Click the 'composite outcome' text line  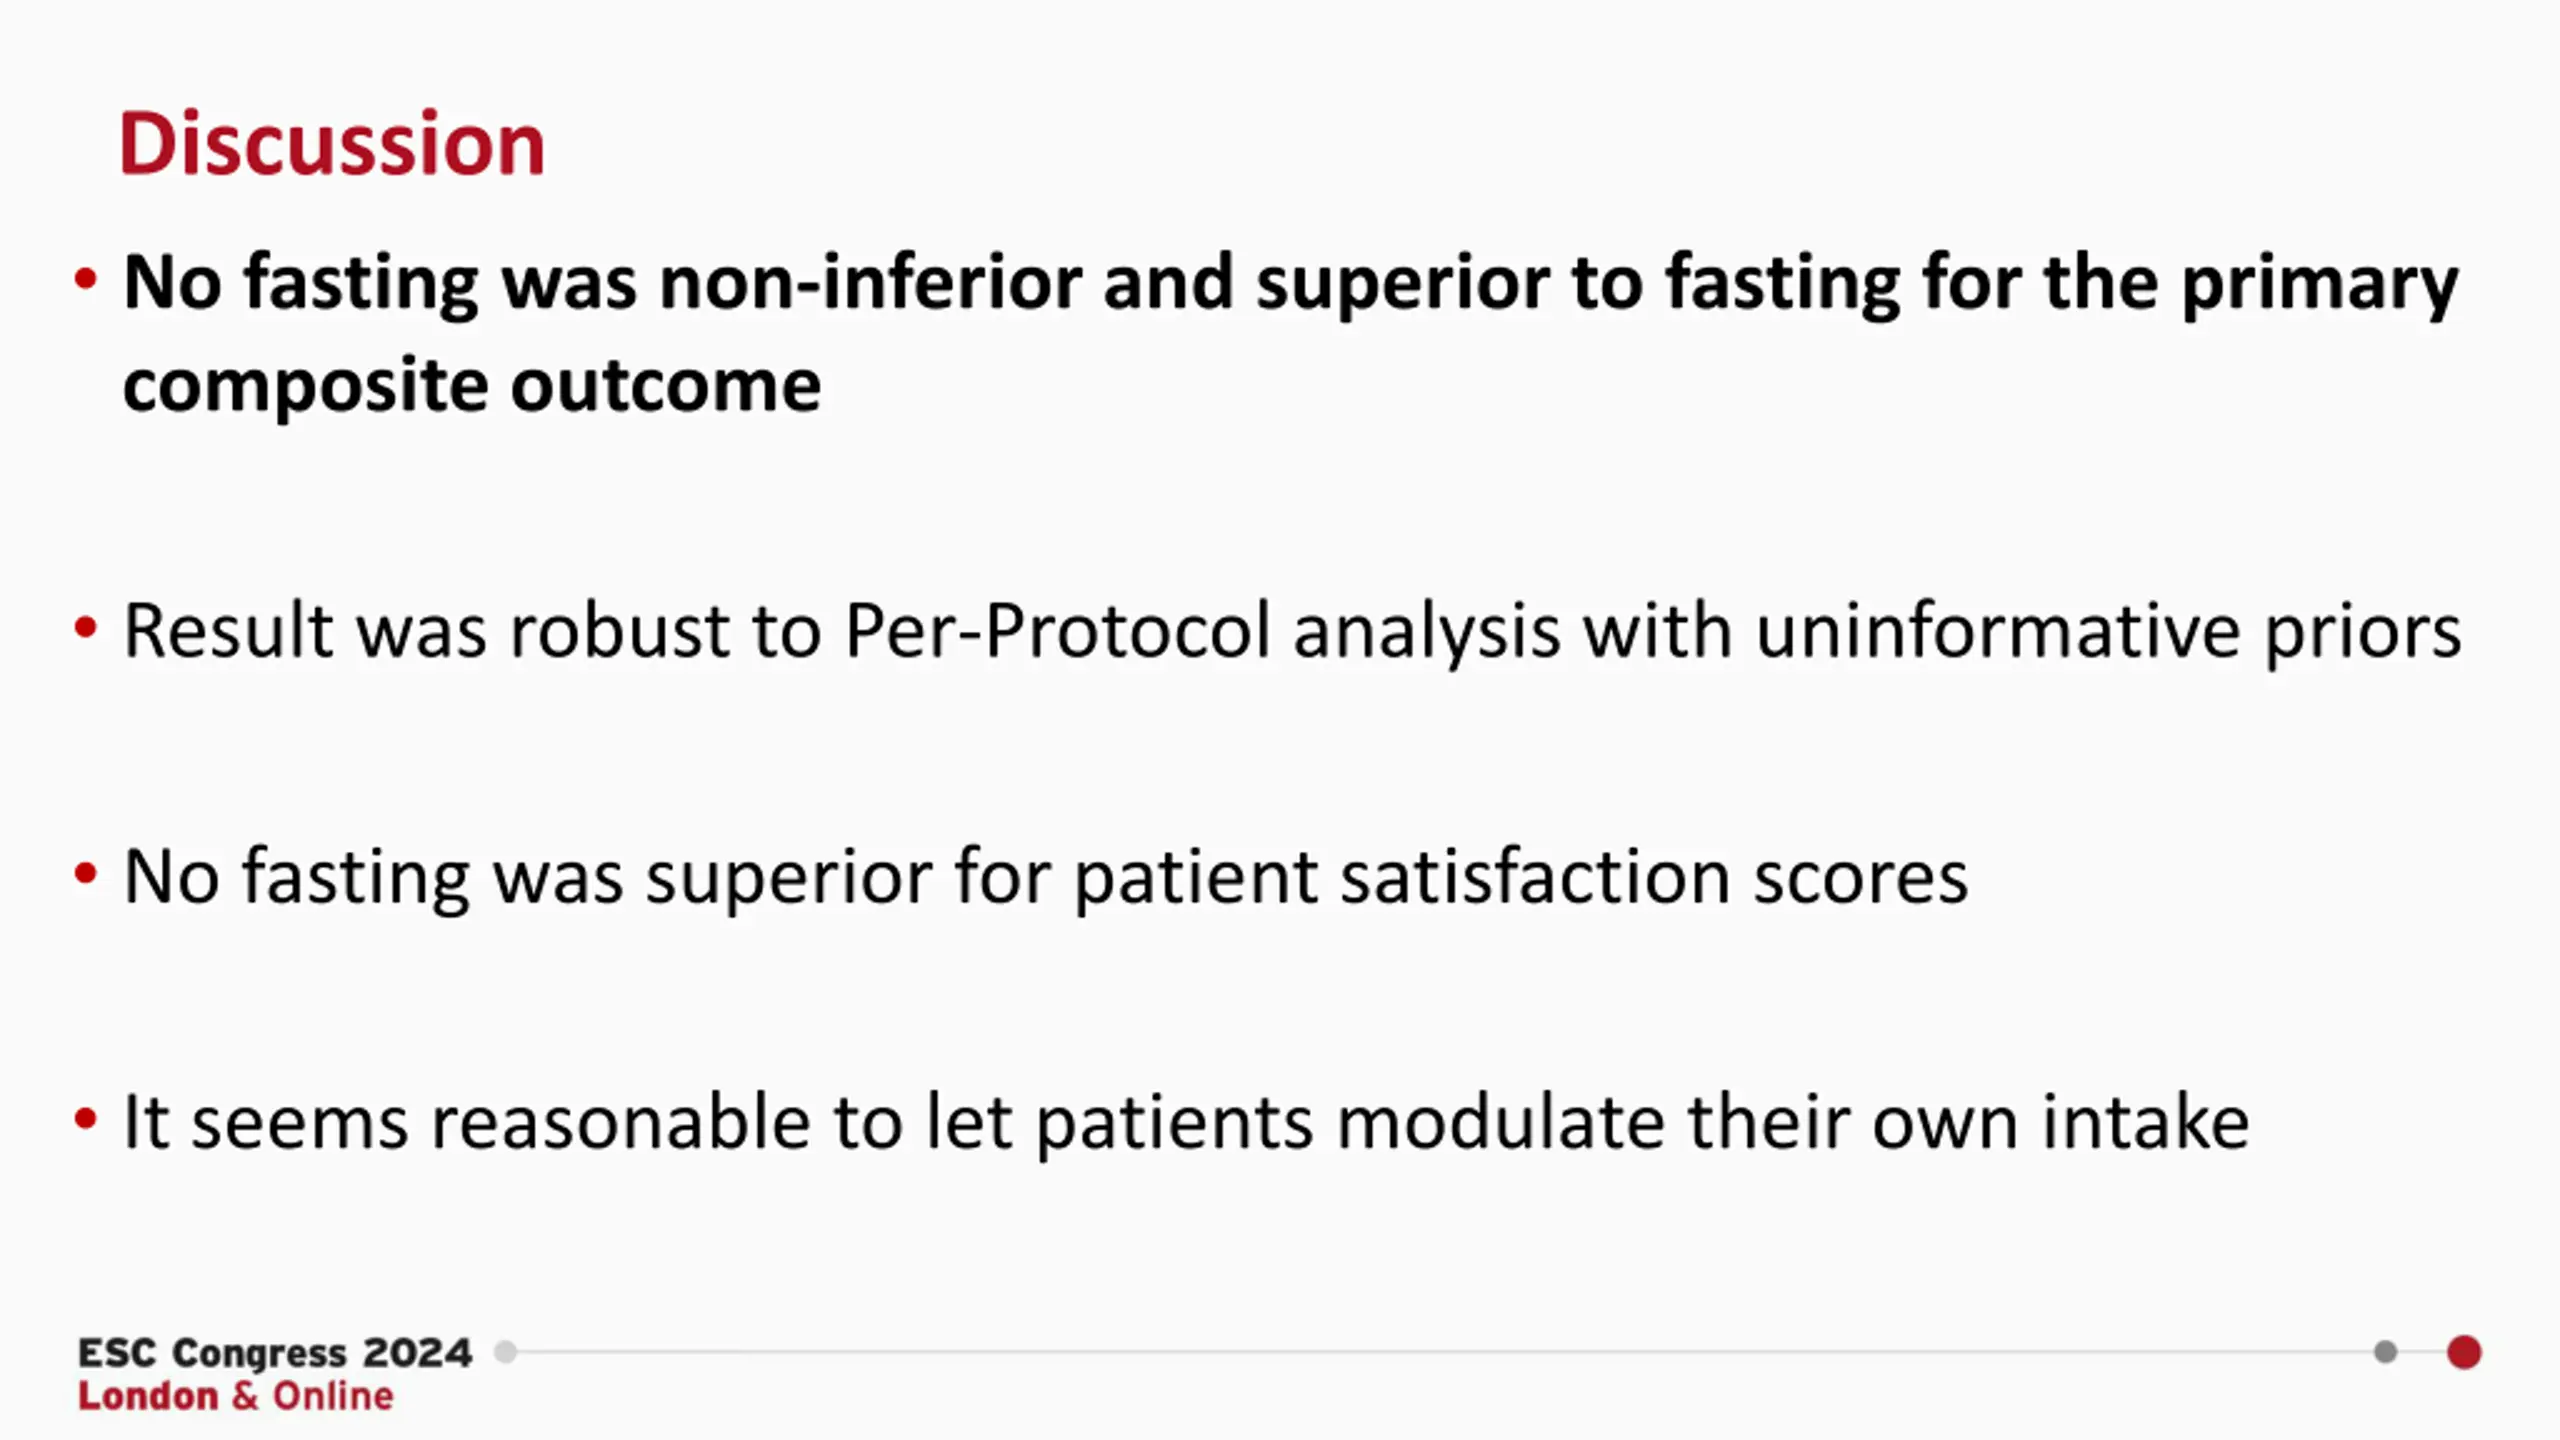click(472, 387)
